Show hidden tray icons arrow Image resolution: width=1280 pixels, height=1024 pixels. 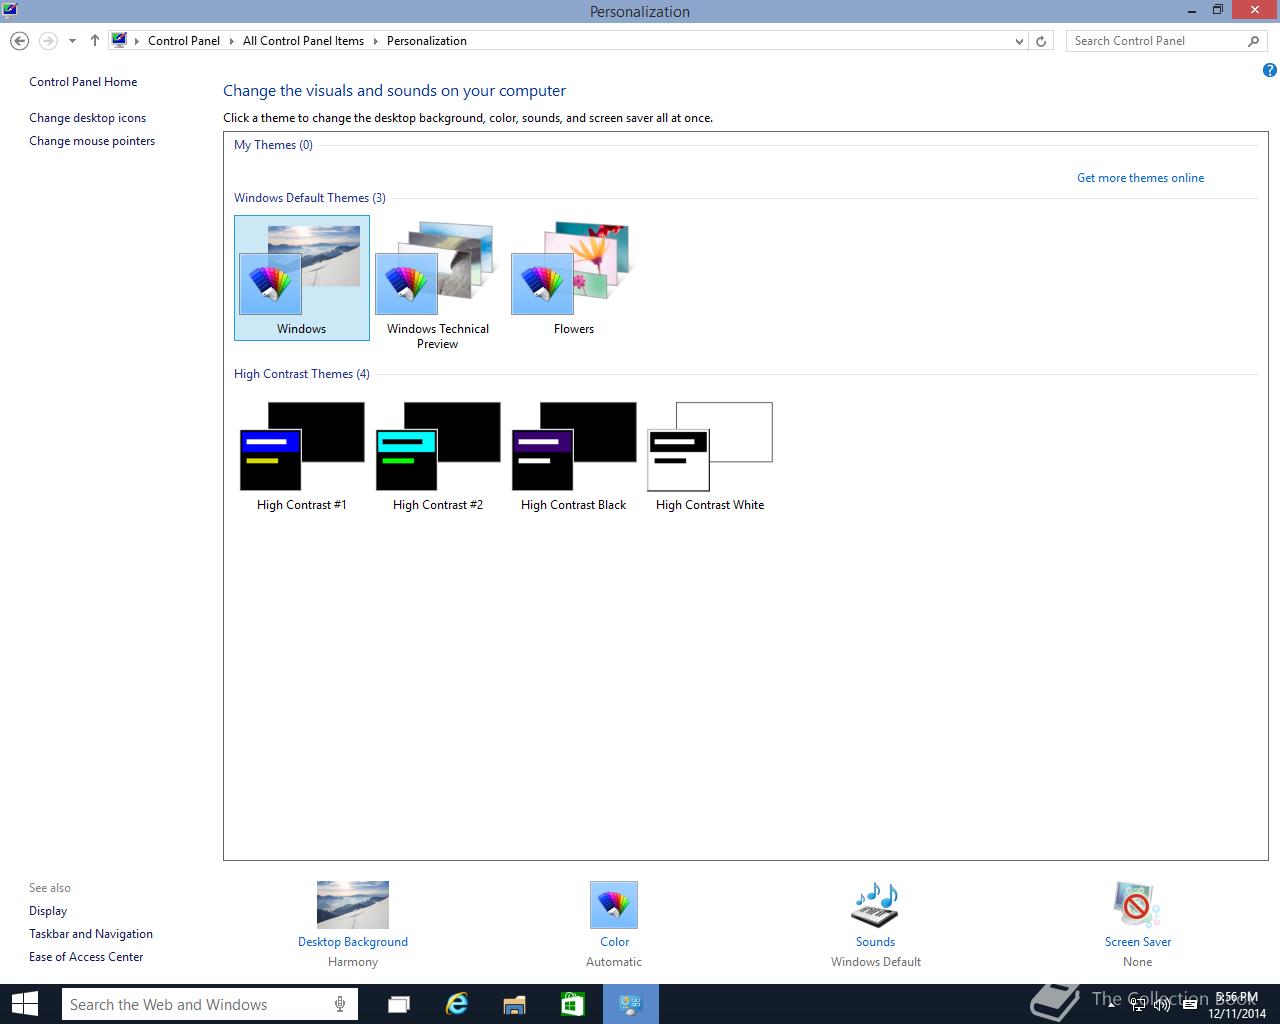[x=1113, y=1005]
